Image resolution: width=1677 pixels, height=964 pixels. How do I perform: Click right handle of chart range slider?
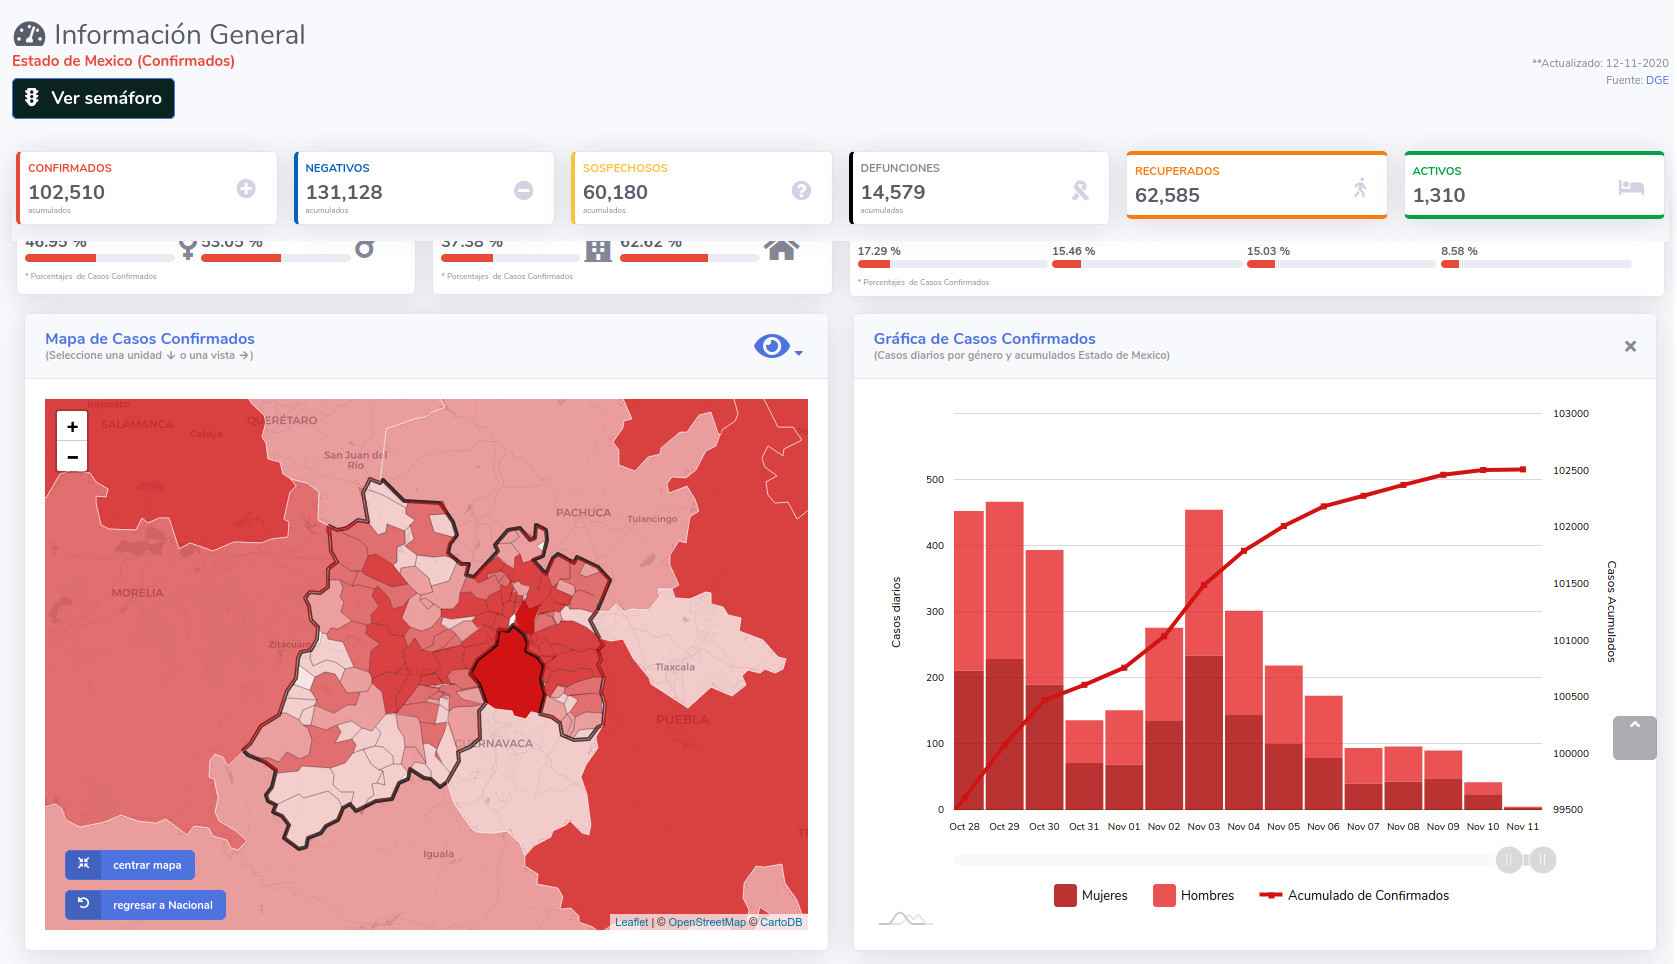[x=1543, y=860]
